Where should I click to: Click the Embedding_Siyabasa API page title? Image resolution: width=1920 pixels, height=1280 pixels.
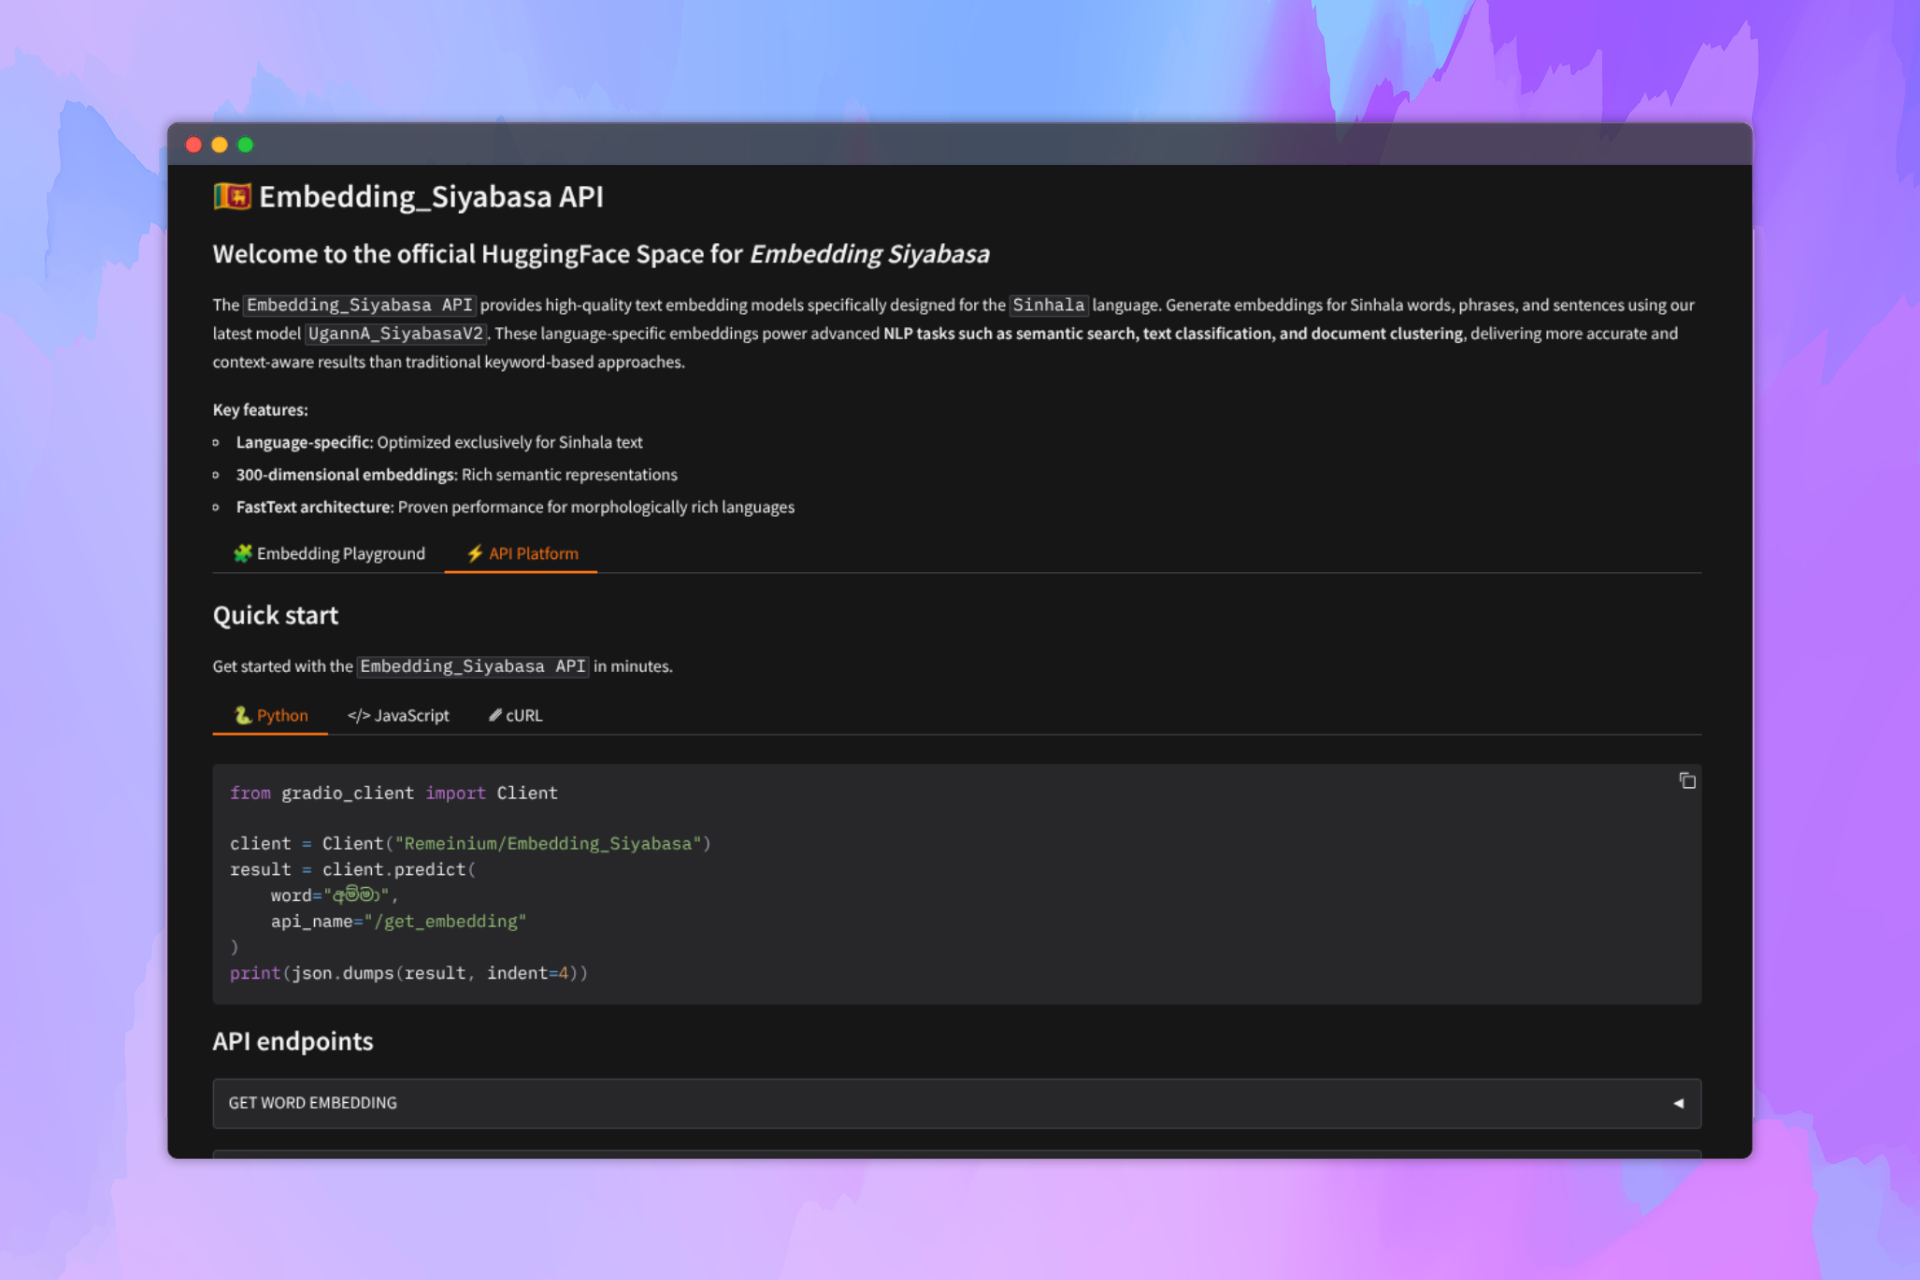tap(431, 197)
